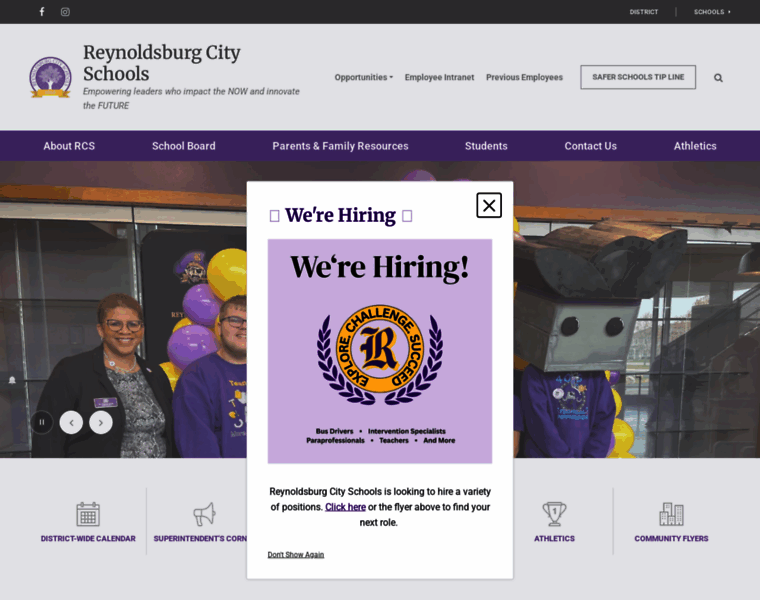This screenshot has width=760, height=600.
Task: Open the Contact Us menu
Action: coord(590,146)
